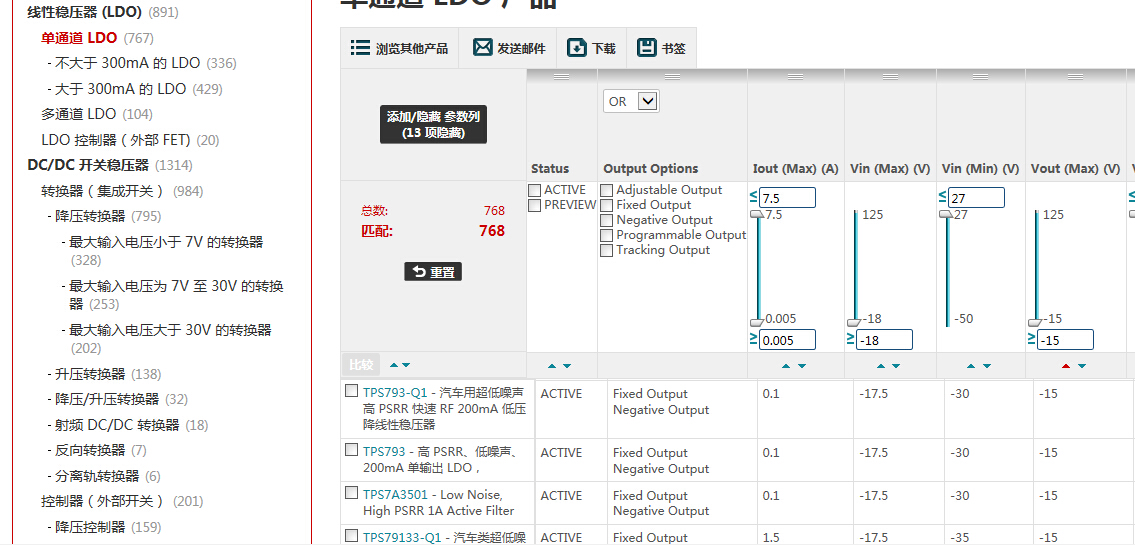Grab drag handle above Vin (Min) column
This screenshot has width=1135, height=545.
click(980, 76)
